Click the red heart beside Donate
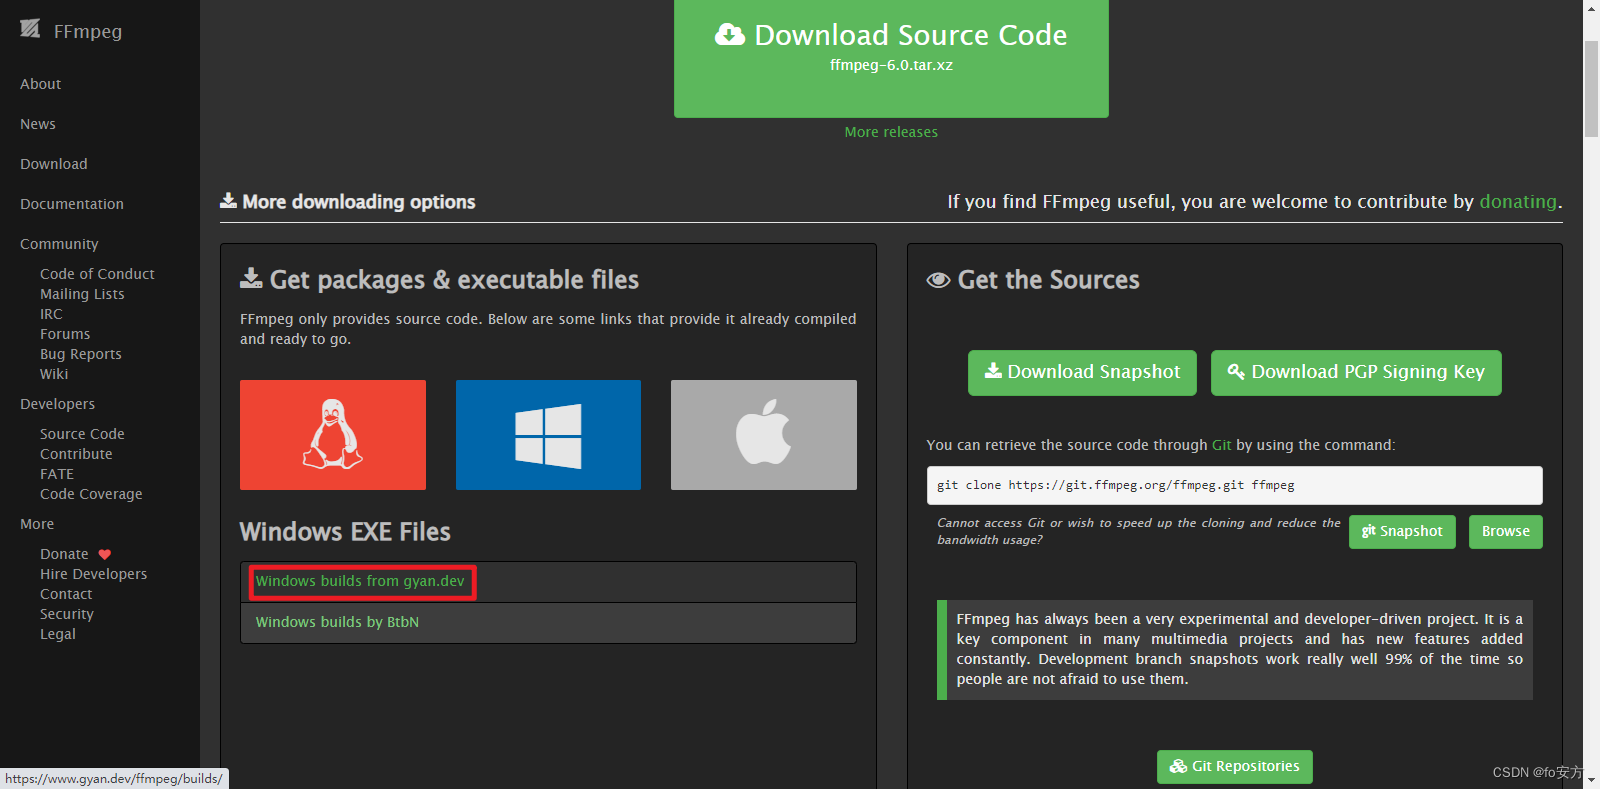Viewport: 1600px width, 789px height. coord(105,554)
